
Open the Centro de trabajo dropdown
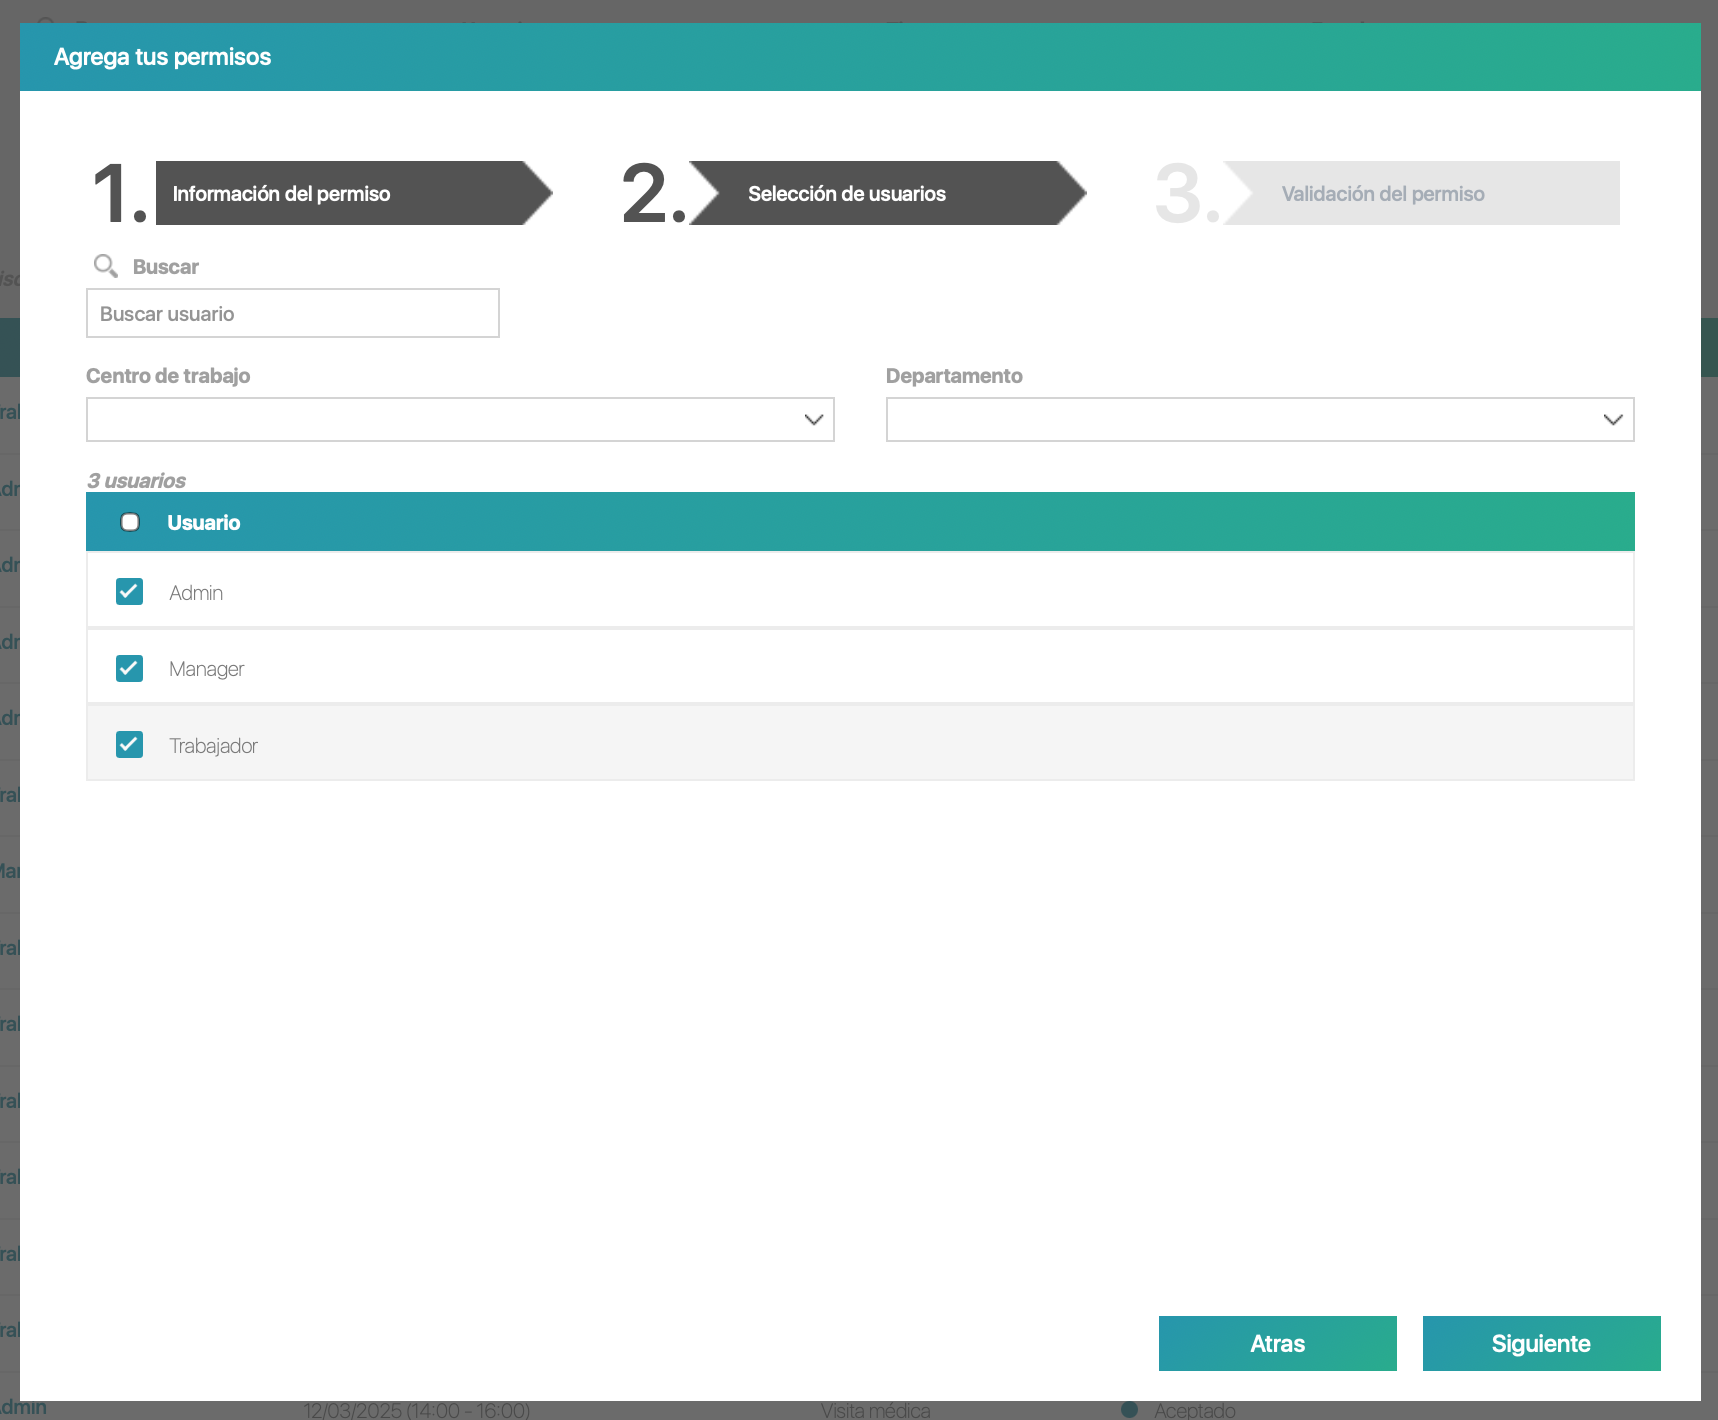pyautogui.click(x=460, y=419)
